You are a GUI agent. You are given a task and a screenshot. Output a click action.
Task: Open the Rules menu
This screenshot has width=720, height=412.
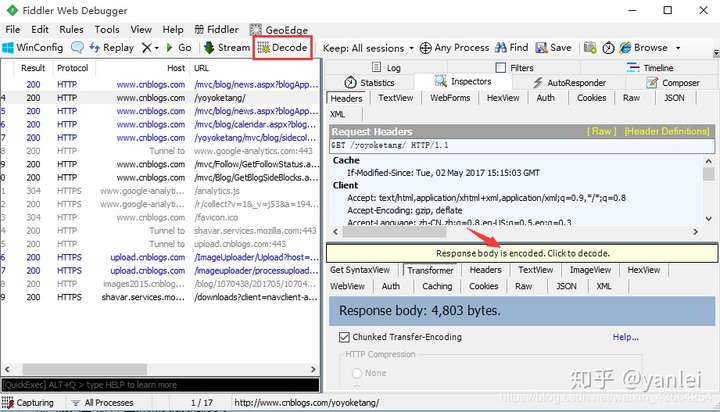pos(71,30)
